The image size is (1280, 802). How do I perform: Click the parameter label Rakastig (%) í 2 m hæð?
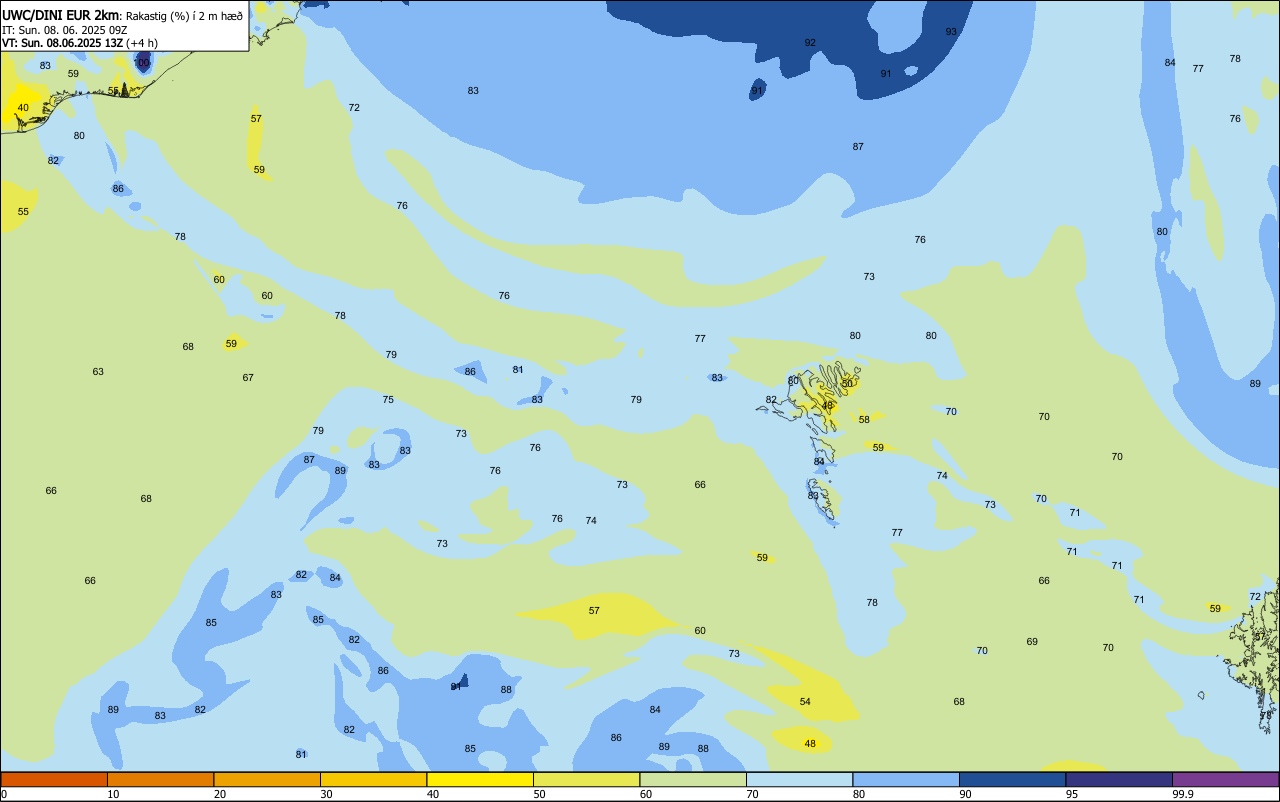[184, 16]
